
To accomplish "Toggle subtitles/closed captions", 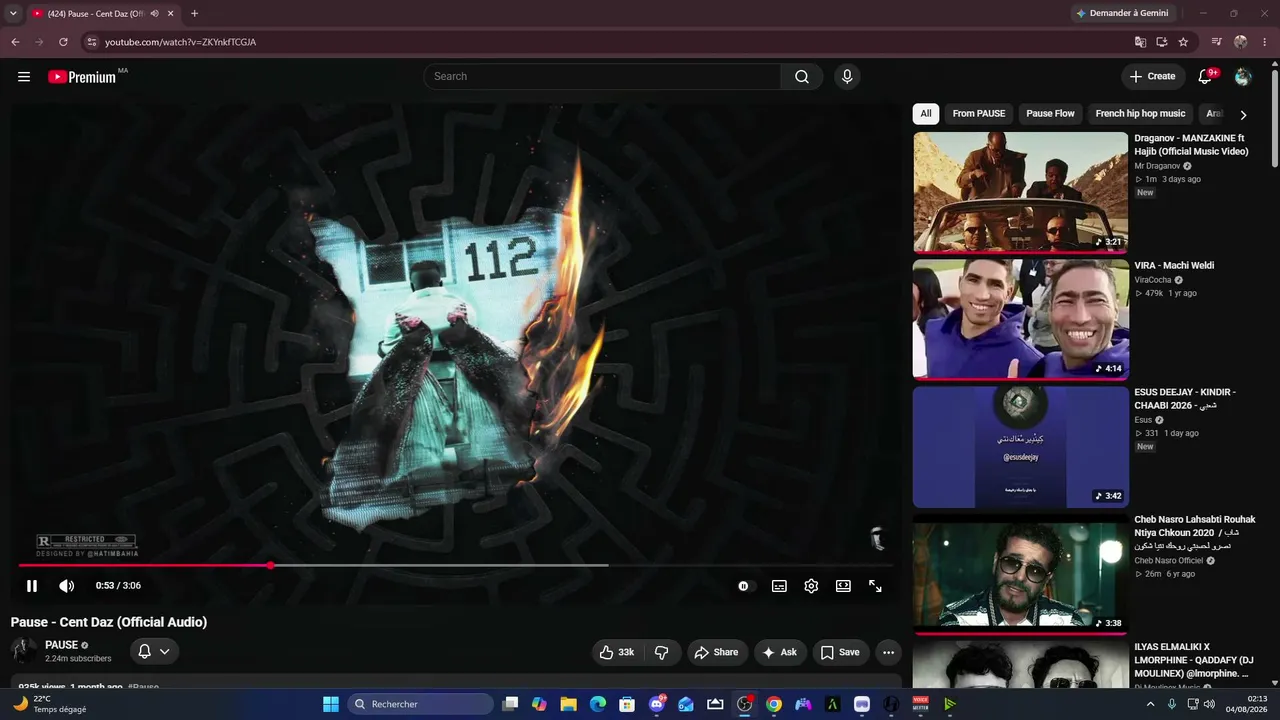I will click(779, 586).
